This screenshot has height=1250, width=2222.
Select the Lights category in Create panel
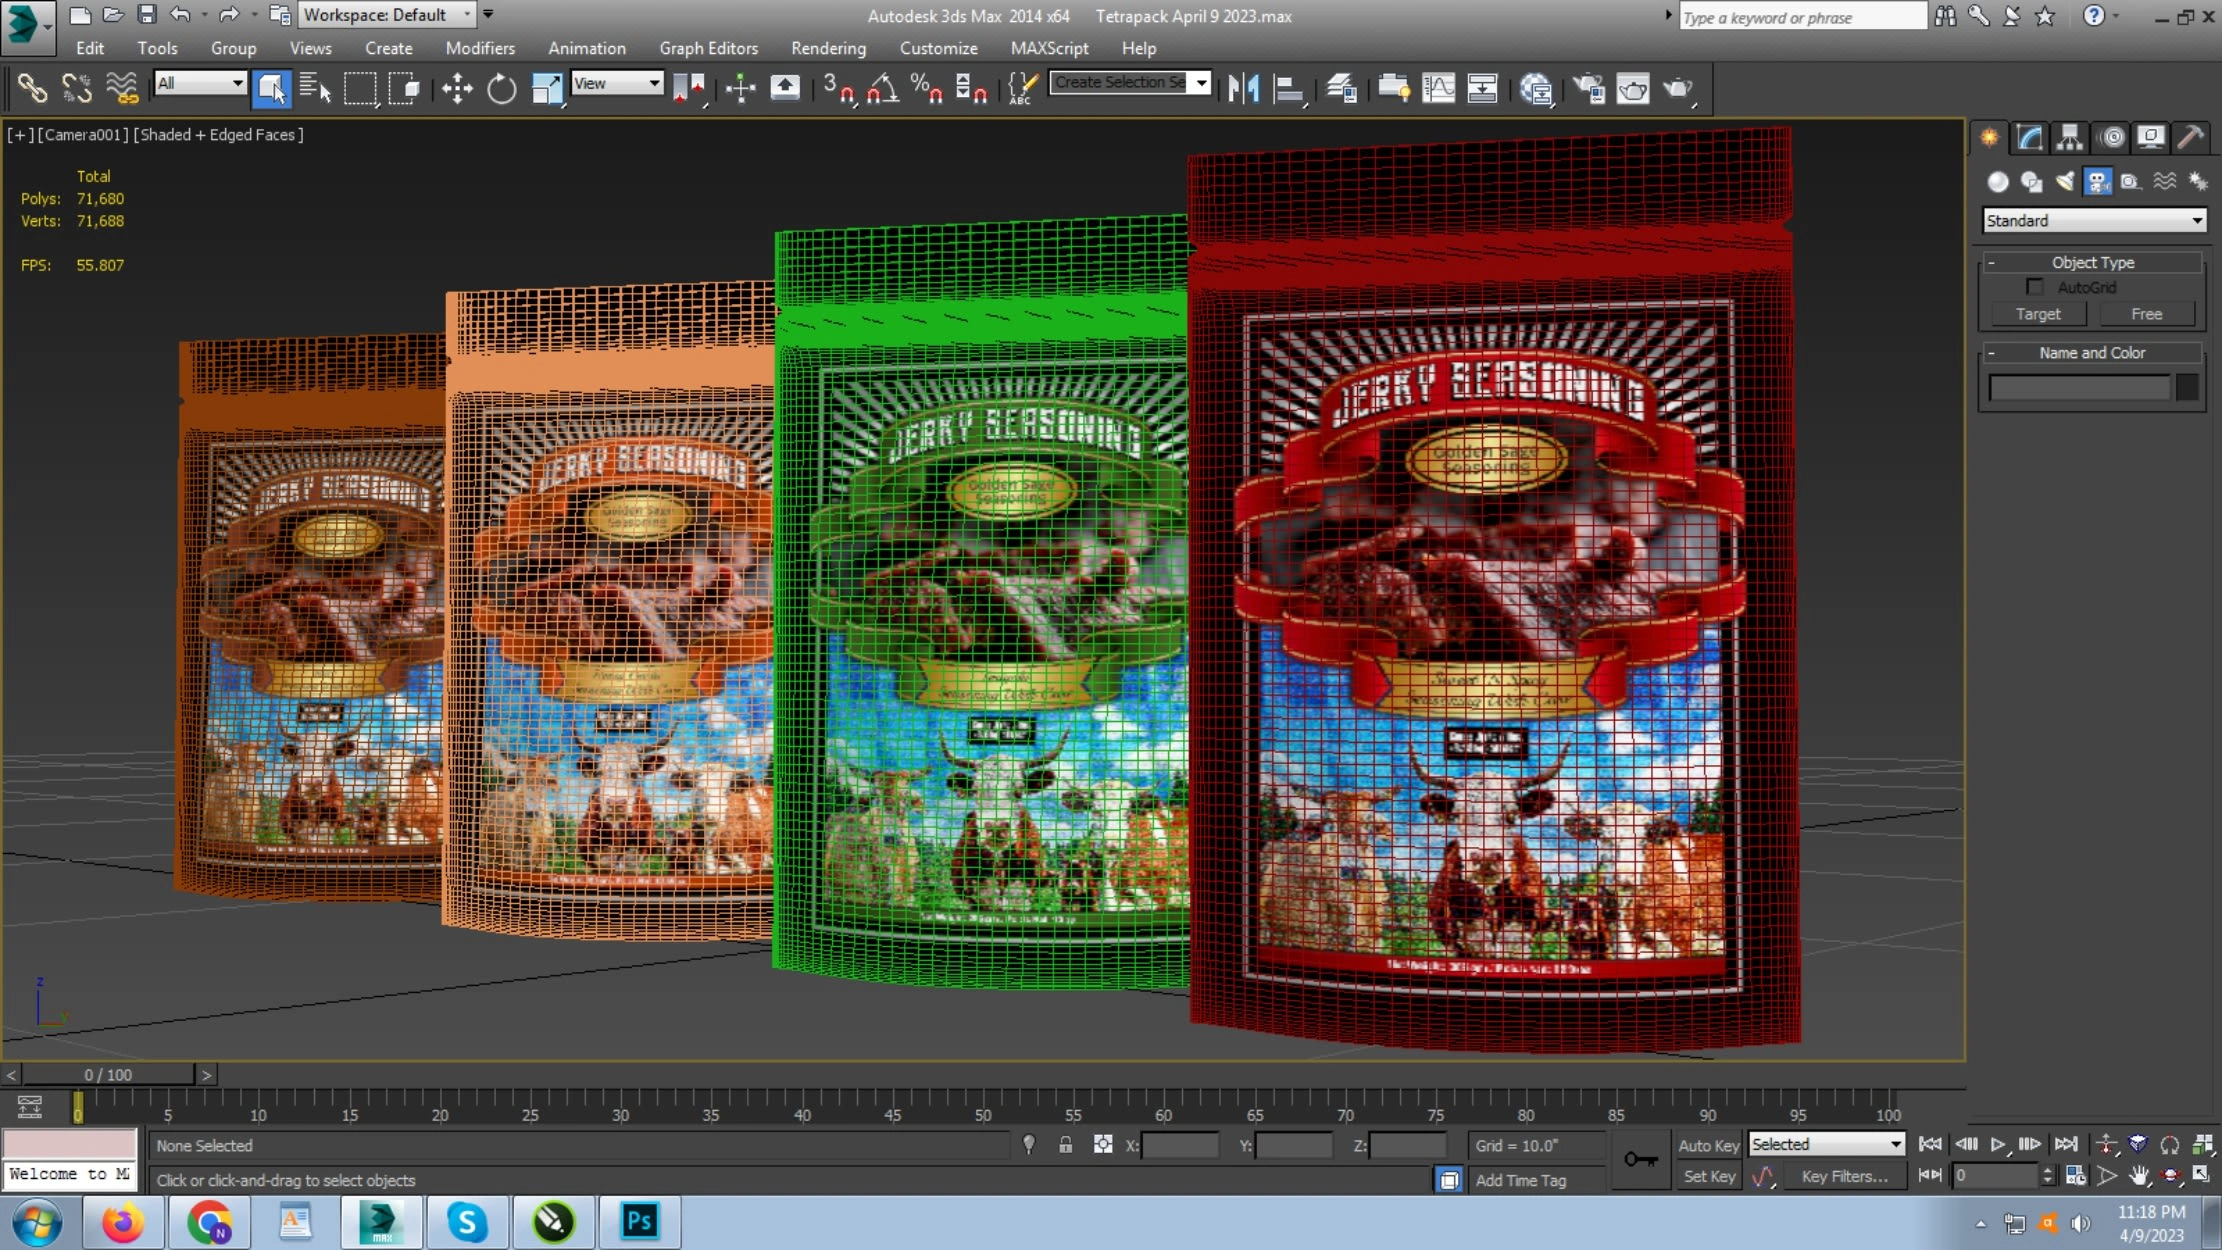click(x=2064, y=181)
